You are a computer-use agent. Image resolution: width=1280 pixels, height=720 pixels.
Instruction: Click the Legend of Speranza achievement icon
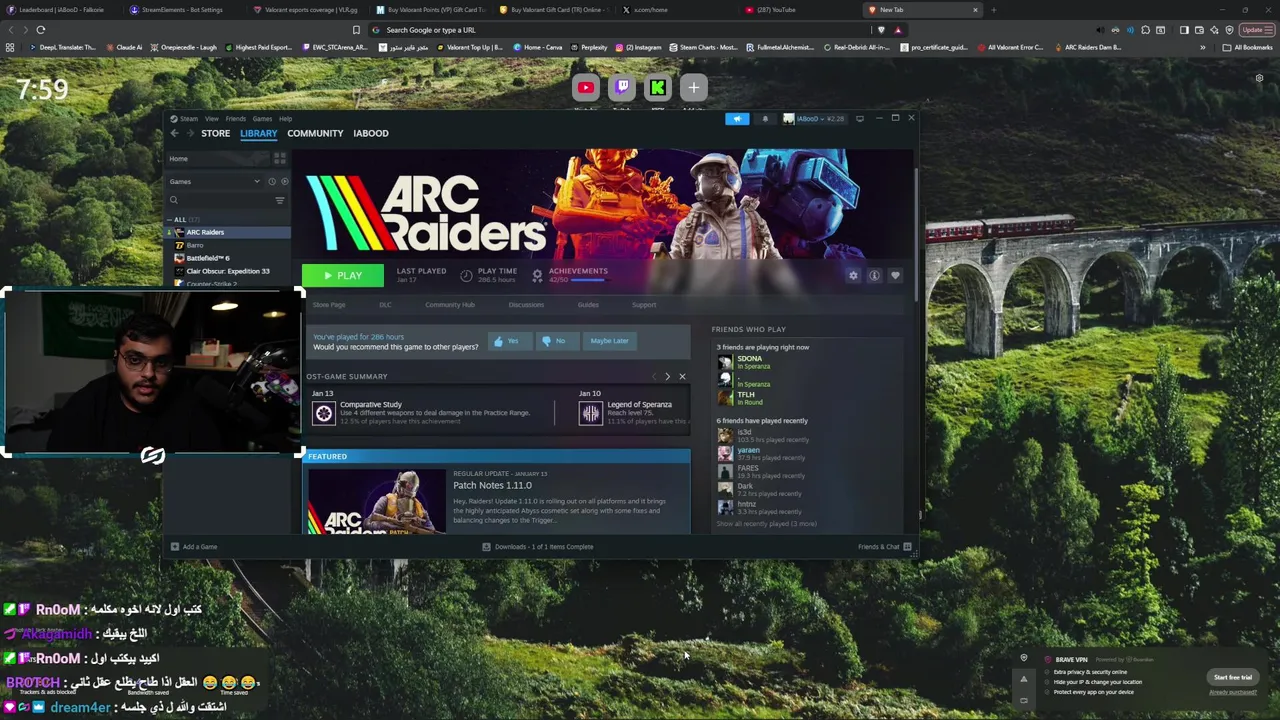click(591, 413)
